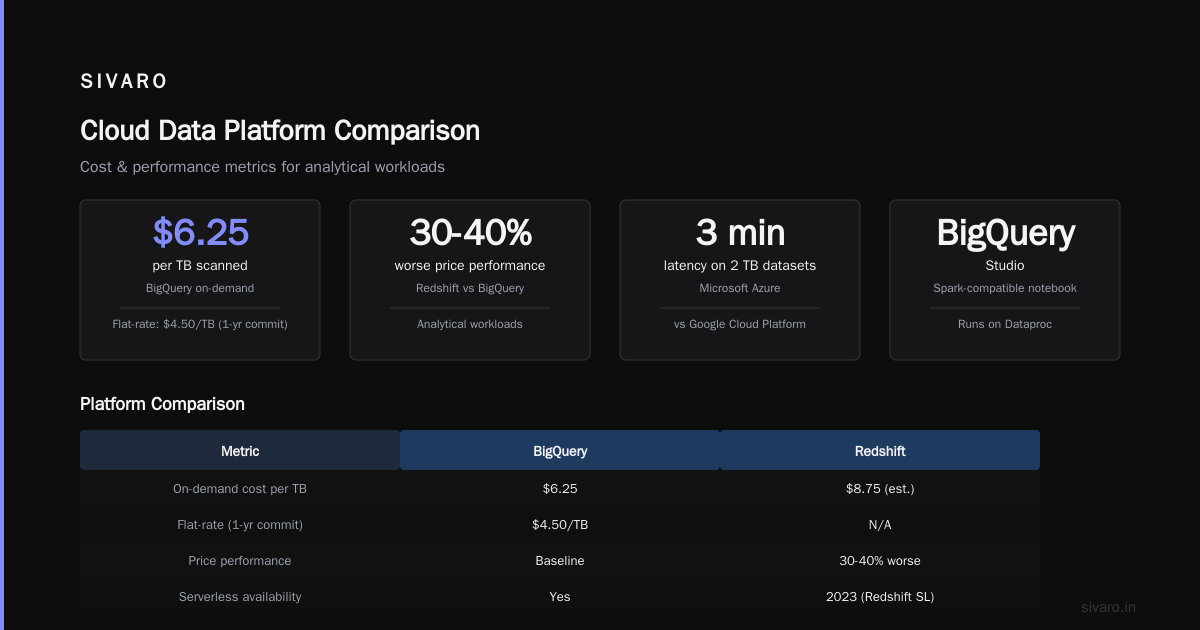The image size is (1200, 630).
Task: Click the 30-40% headline figure
Action: [470, 232]
